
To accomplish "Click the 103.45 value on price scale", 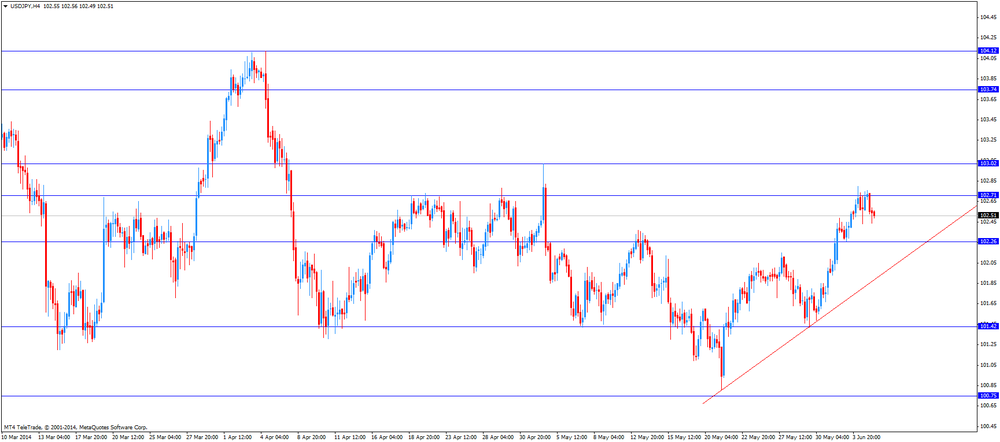I will [x=988, y=119].
